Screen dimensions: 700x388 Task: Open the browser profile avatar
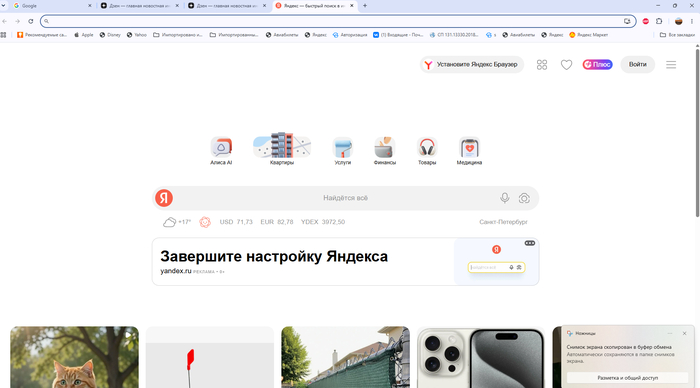(x=679, y=21)
